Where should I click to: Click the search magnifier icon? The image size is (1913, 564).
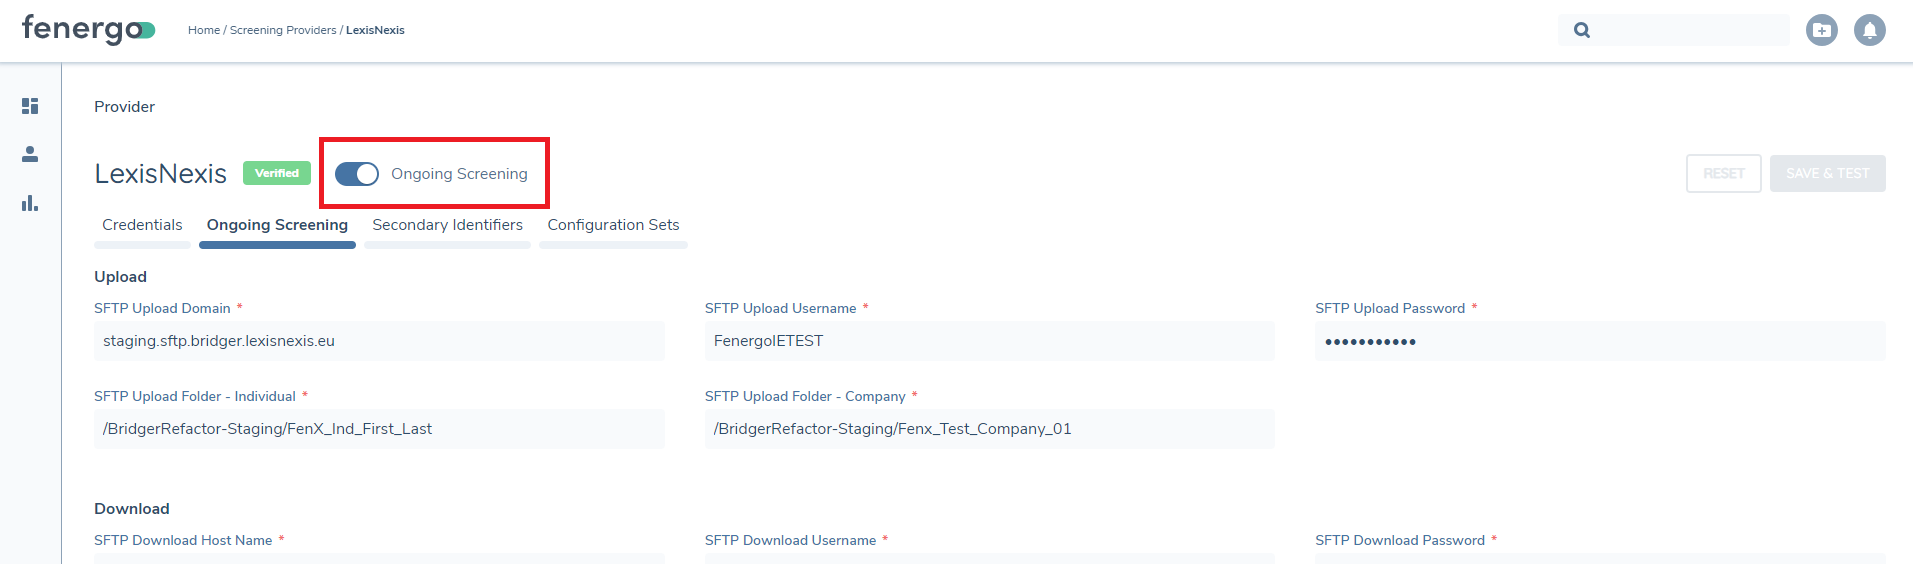1582,30
